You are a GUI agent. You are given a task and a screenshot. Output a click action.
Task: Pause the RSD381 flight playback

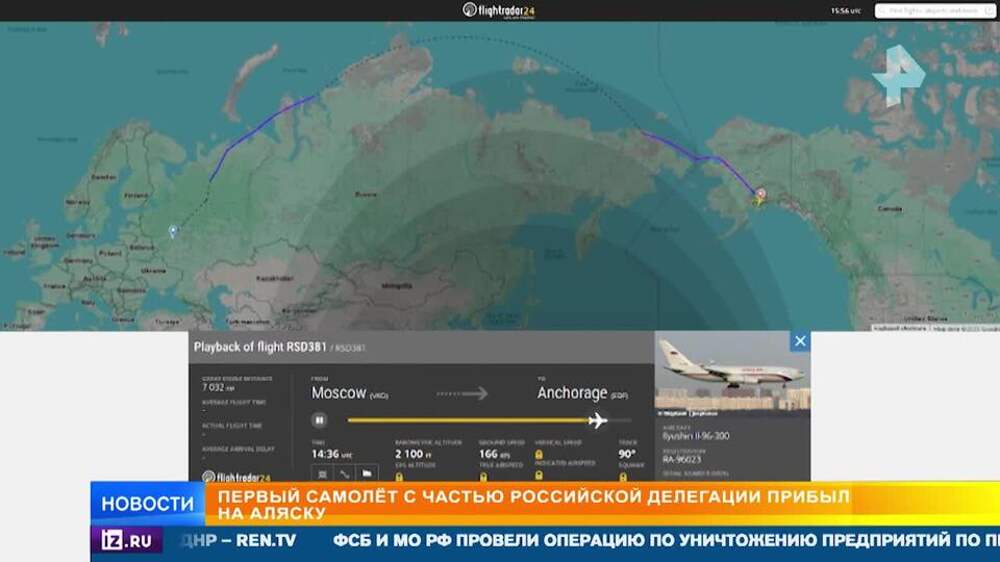tap(320, 420)
